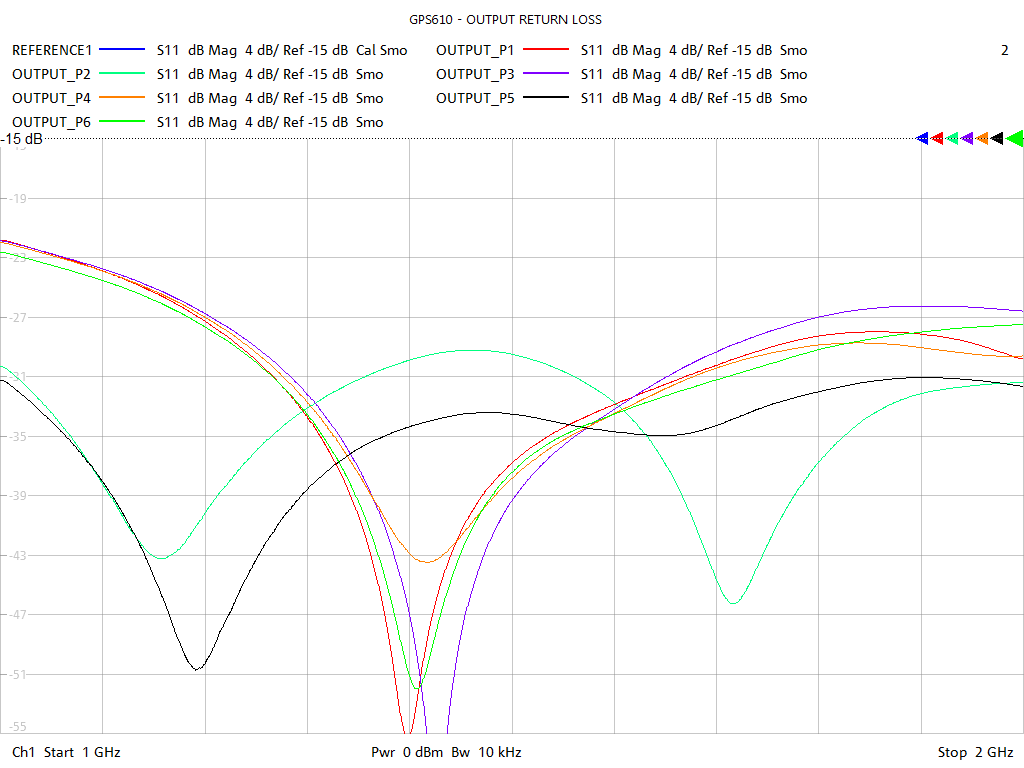Click OUTPUT_P5's 'S11 dB Mag' settings text
This screenshot has height=768, width=1024.
(620, 98)
